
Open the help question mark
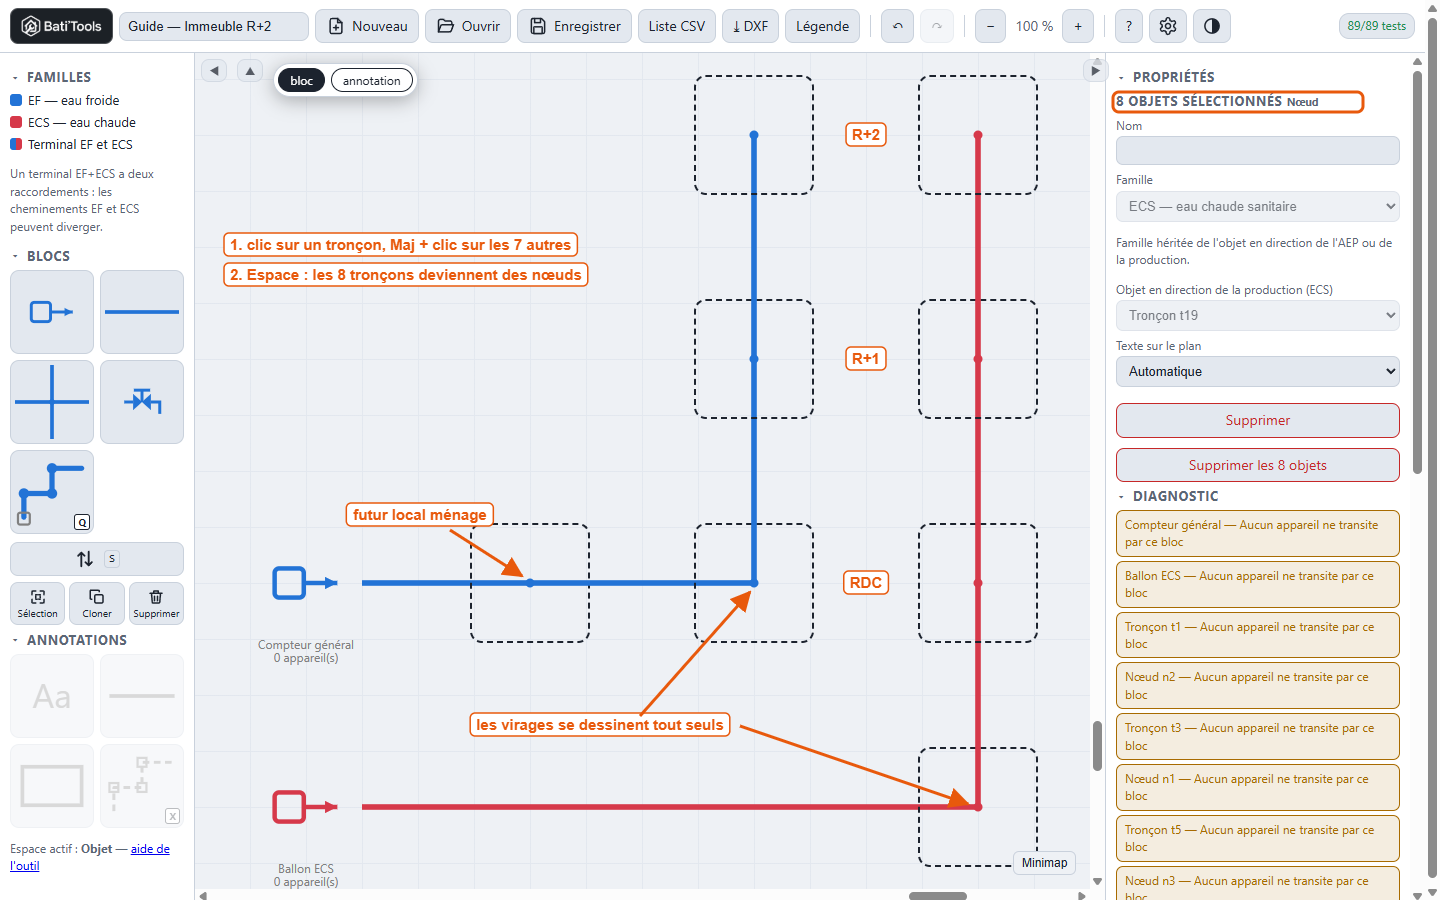1129,26
